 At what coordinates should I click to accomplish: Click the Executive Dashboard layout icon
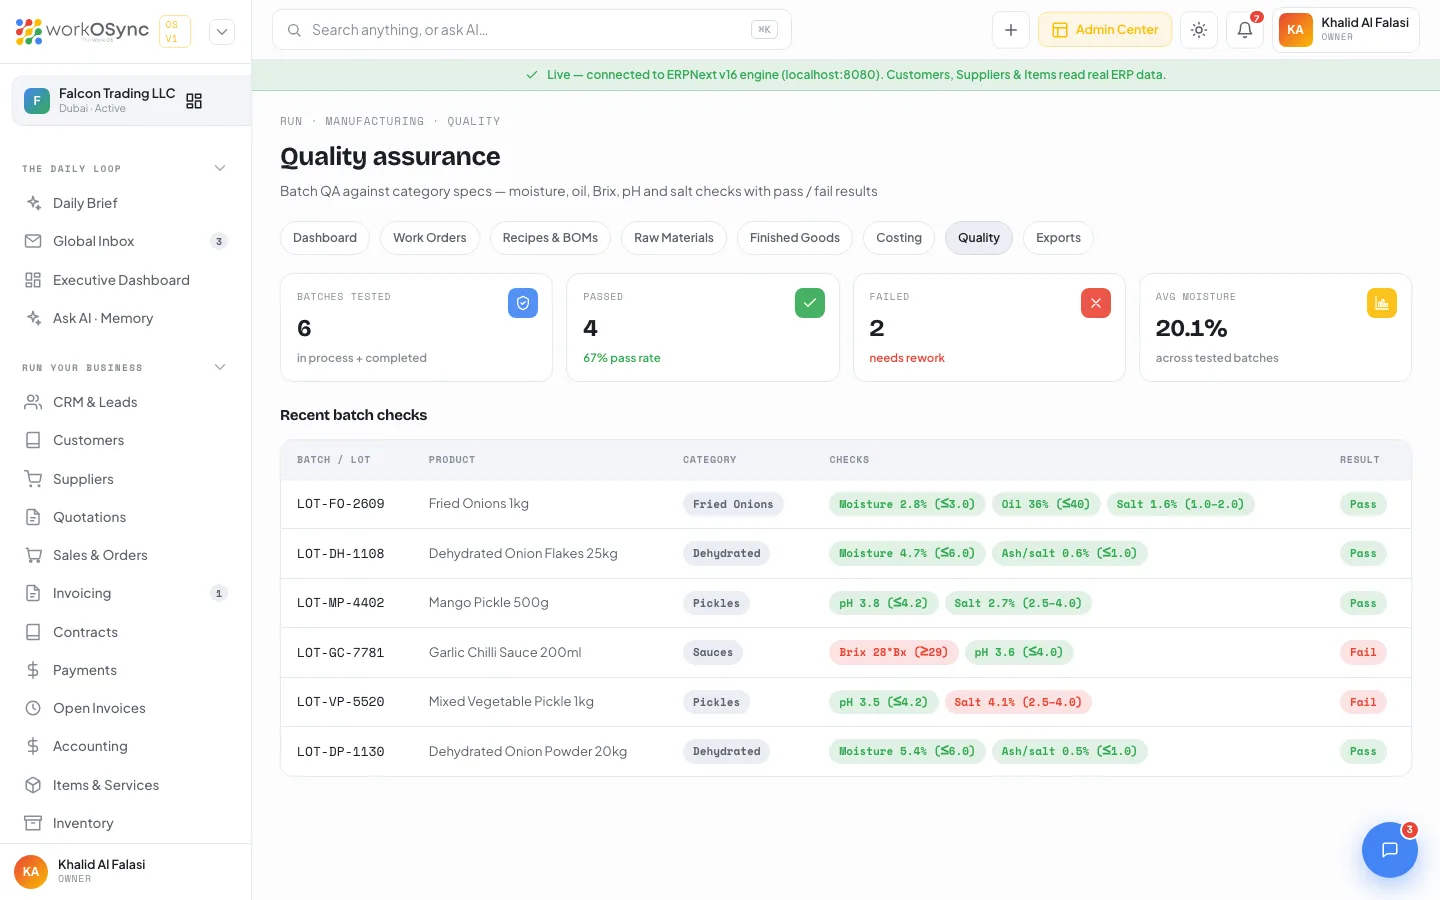[33, 280]
